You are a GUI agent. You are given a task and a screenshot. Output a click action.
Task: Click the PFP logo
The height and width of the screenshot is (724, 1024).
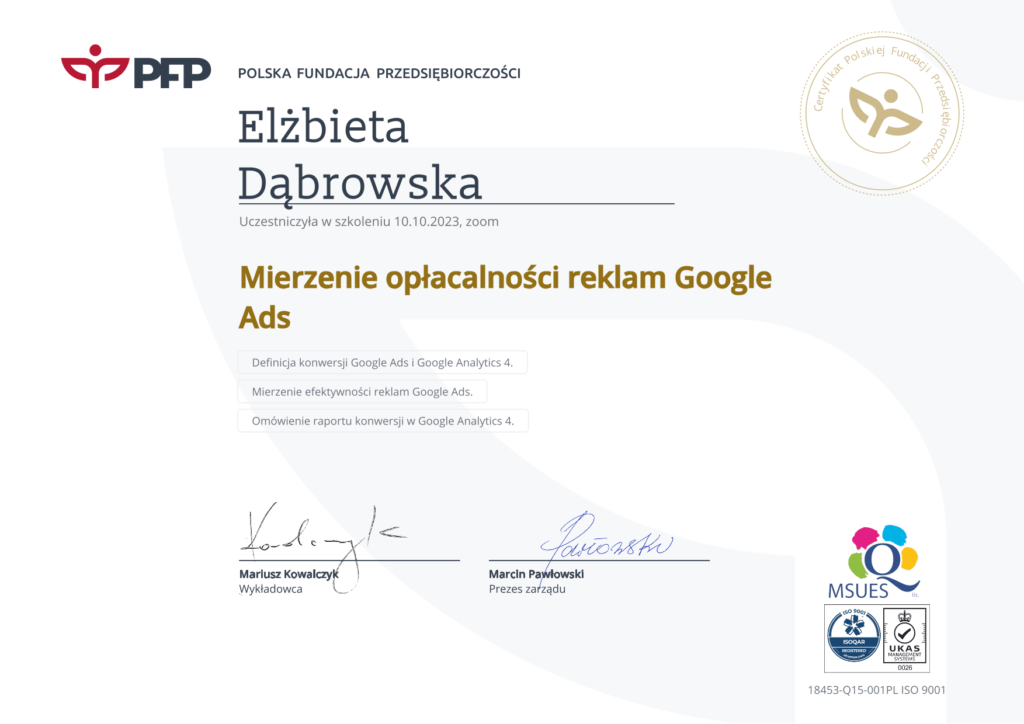point(136,67)
